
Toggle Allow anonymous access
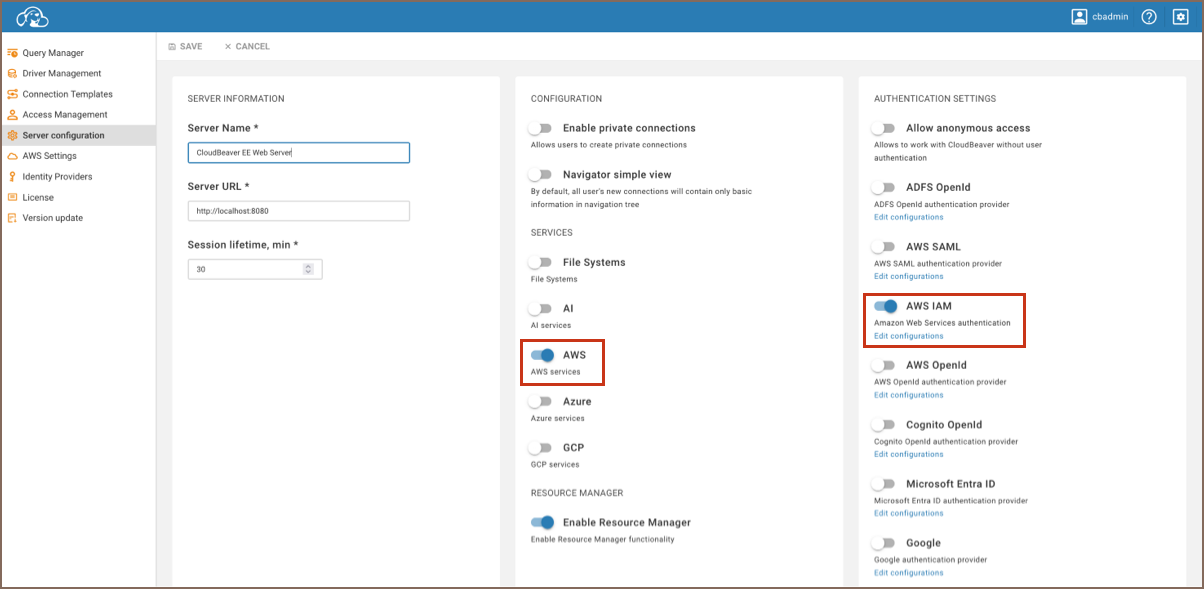(884, 128)
